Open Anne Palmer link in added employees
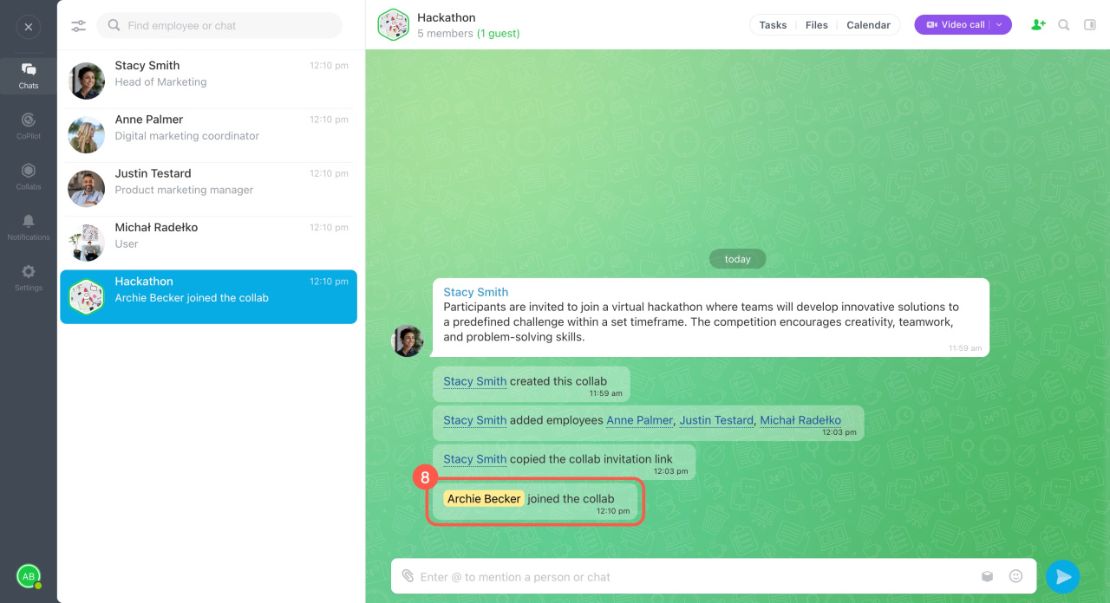1110x603 pixels. tap(639, 420)
